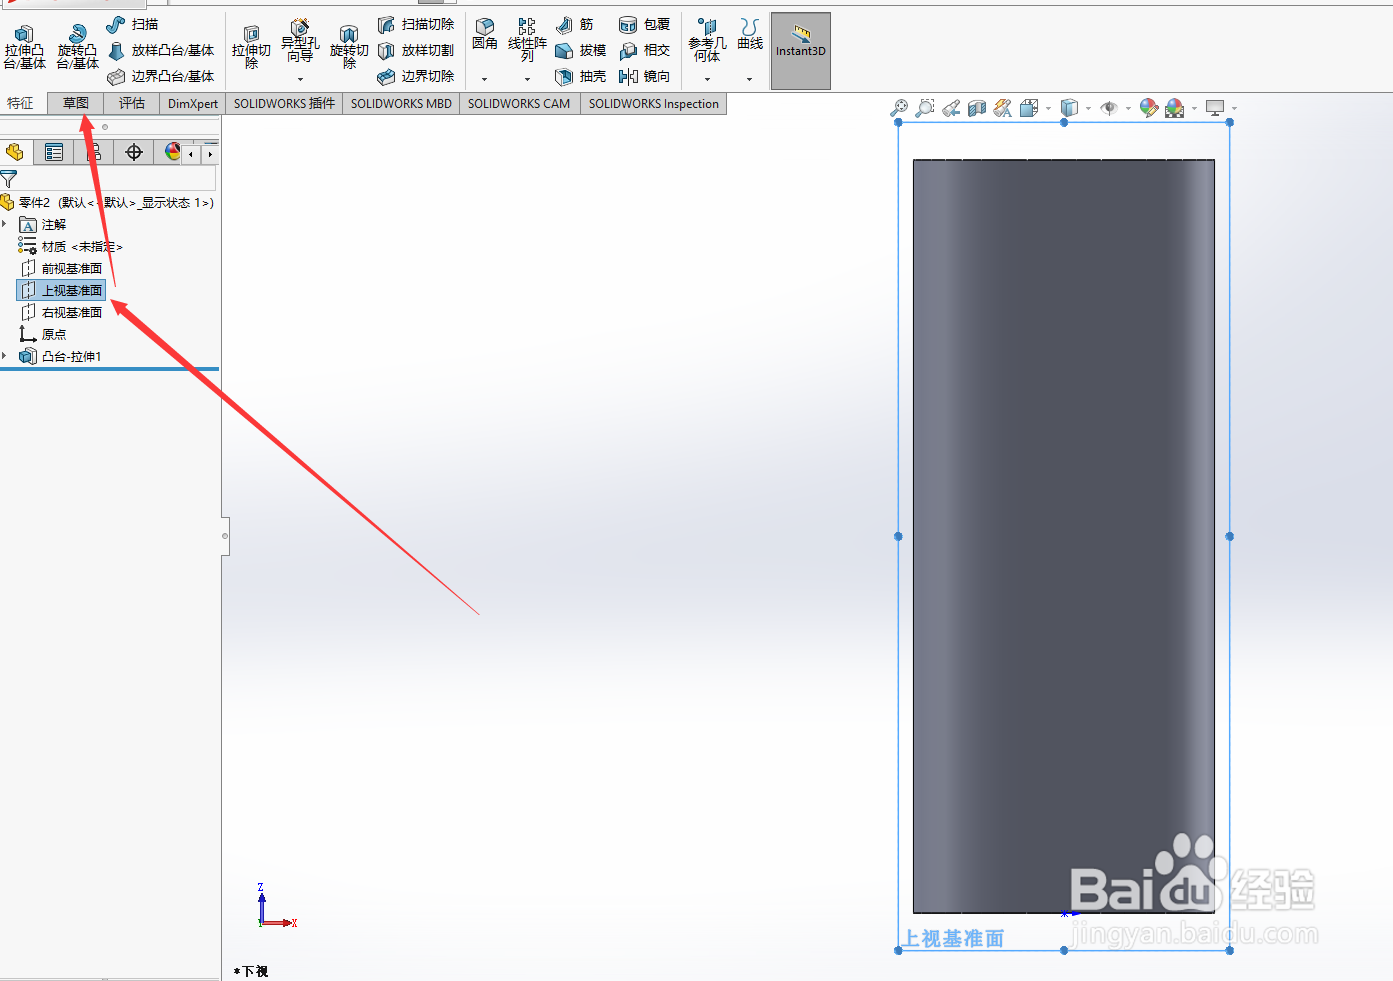
Task: Open the 异型孔向导 hole wizard
Action: (300, 41)
